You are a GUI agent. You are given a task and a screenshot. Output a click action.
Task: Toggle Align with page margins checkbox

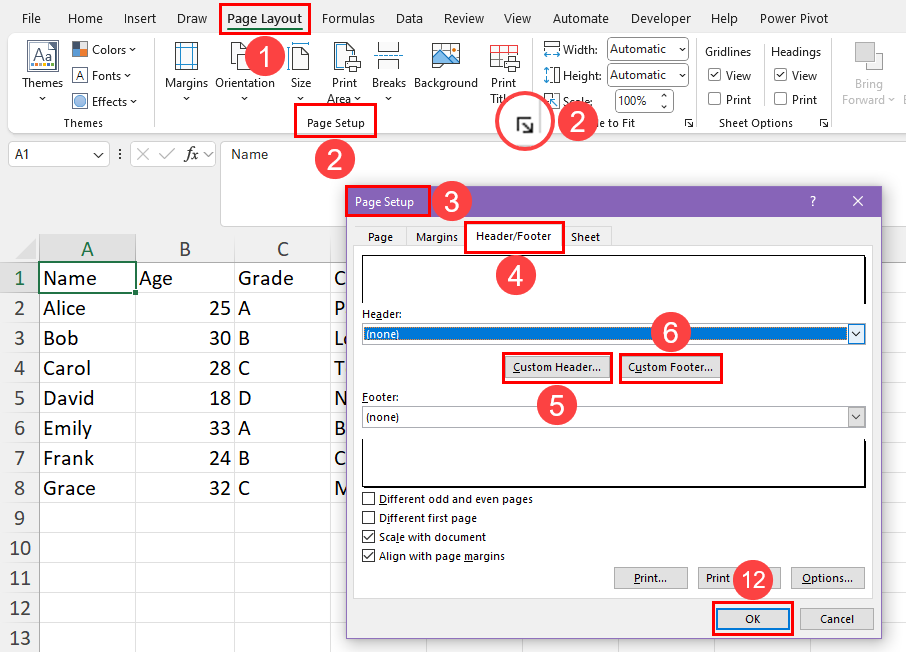click(368, 555)
